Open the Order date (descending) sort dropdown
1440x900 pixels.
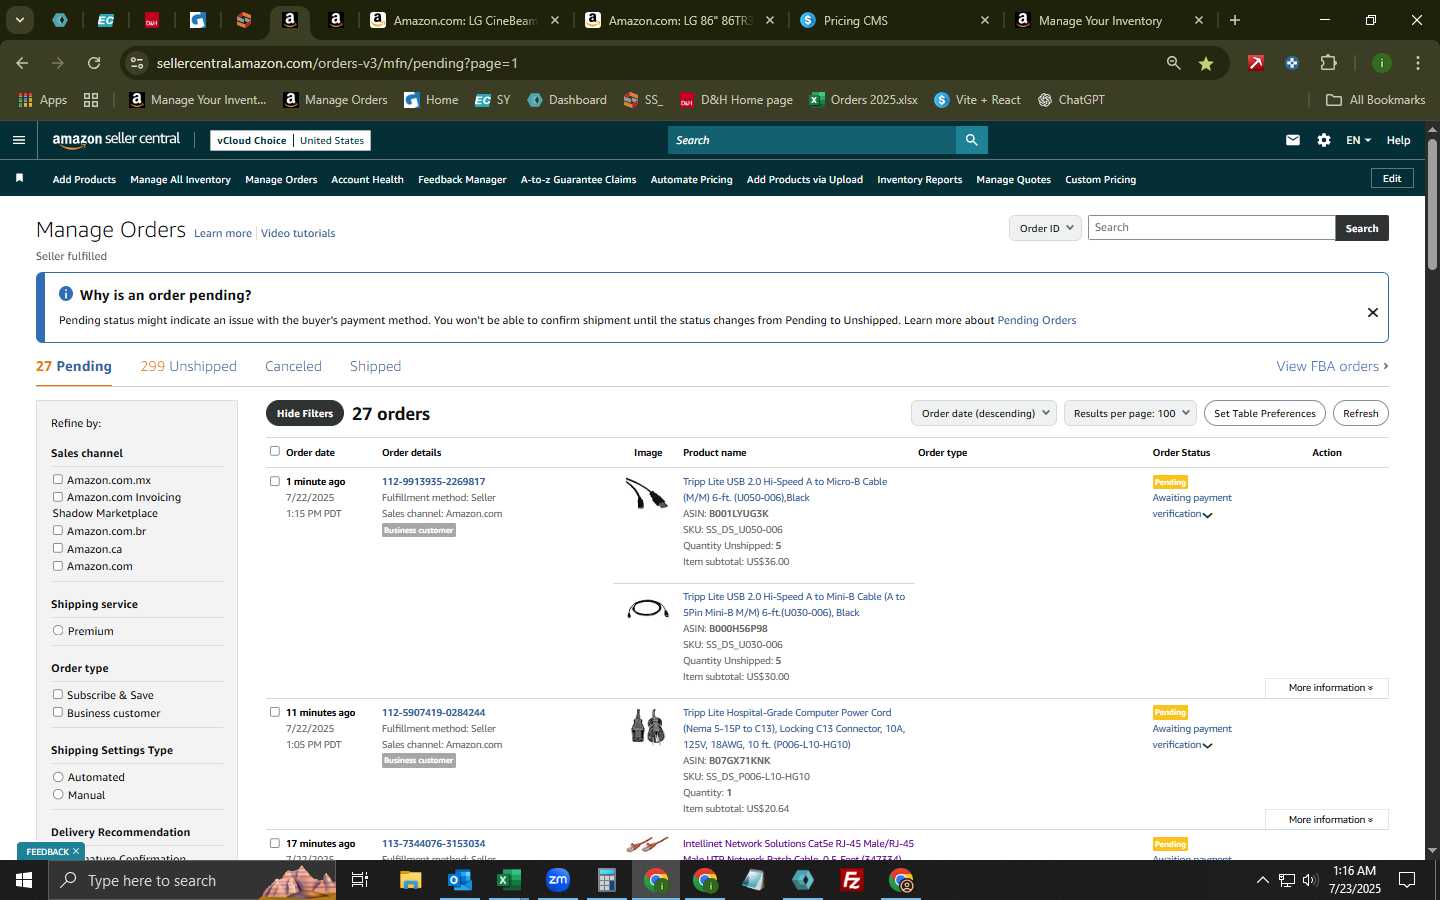(984, 413)
